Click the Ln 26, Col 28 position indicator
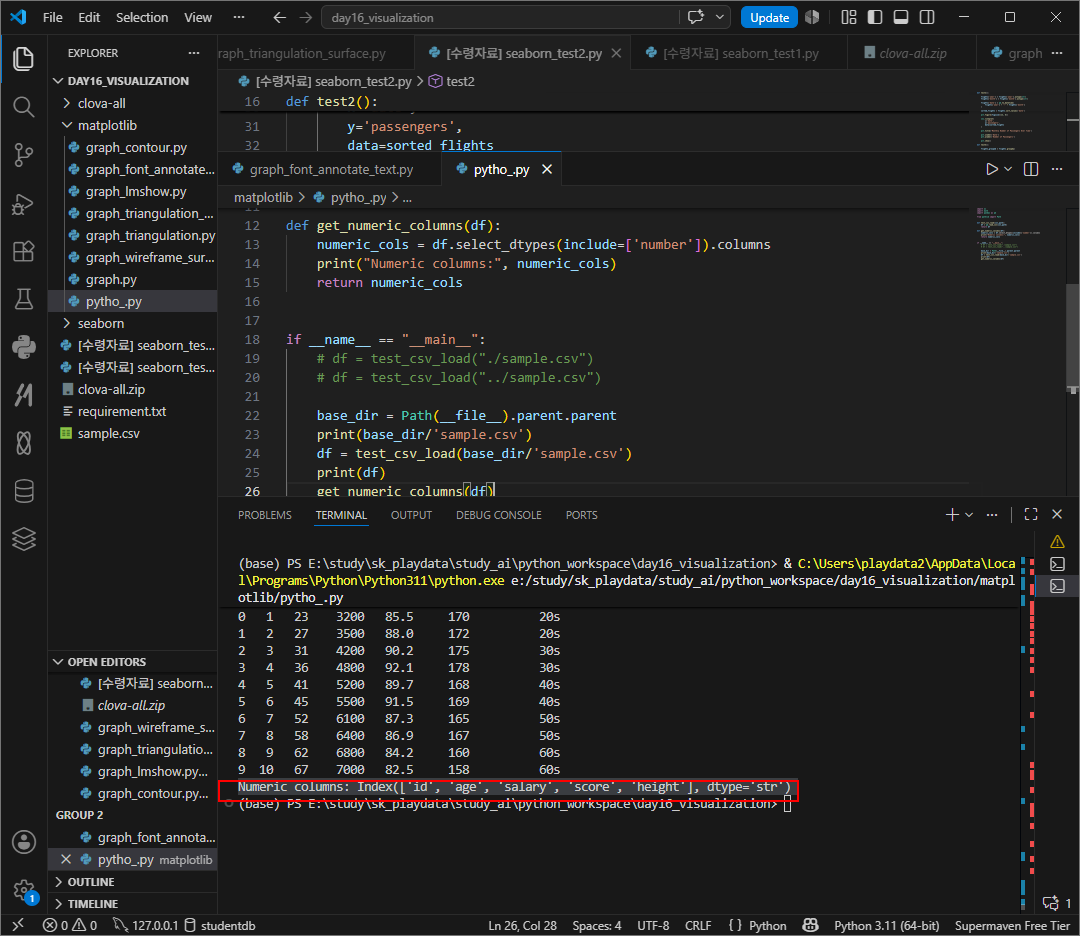 (x=522, y=925)
